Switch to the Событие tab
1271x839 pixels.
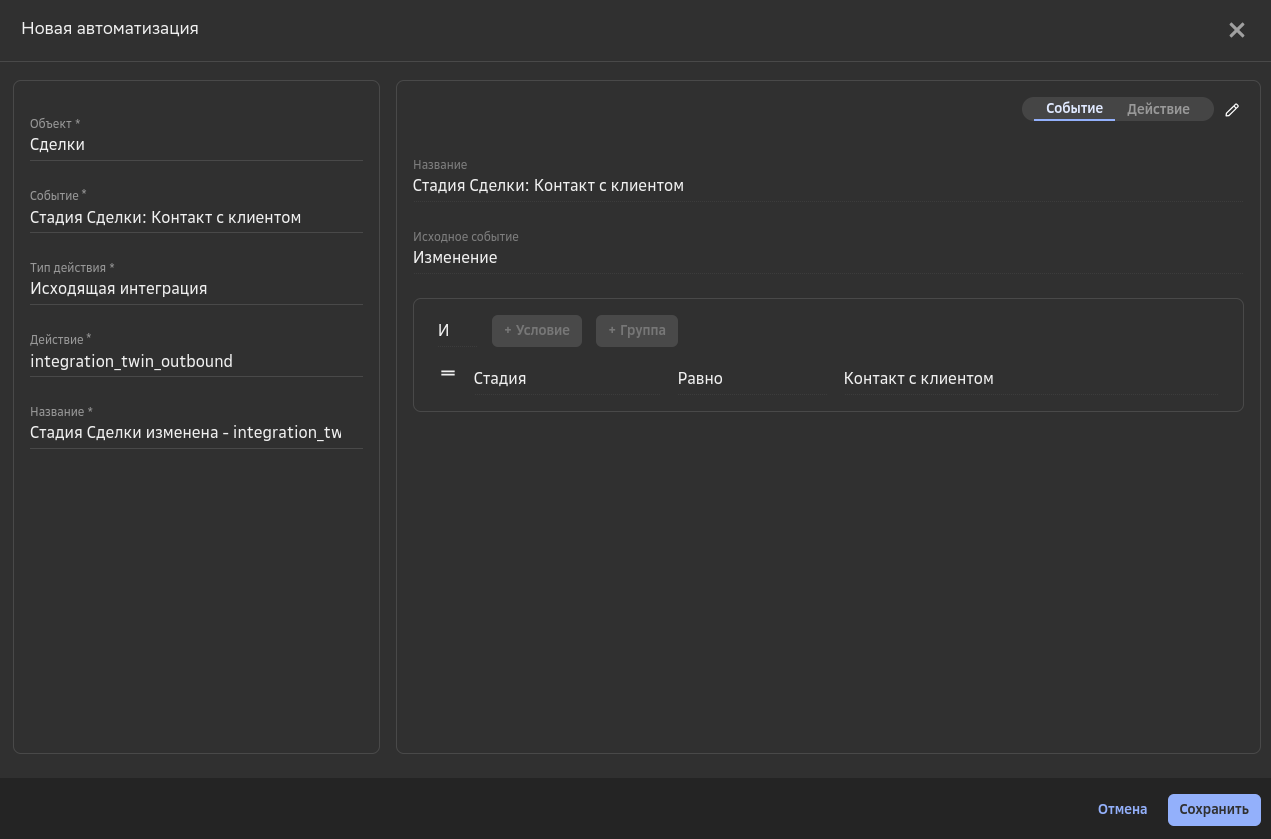click(x=1074, y=109)
